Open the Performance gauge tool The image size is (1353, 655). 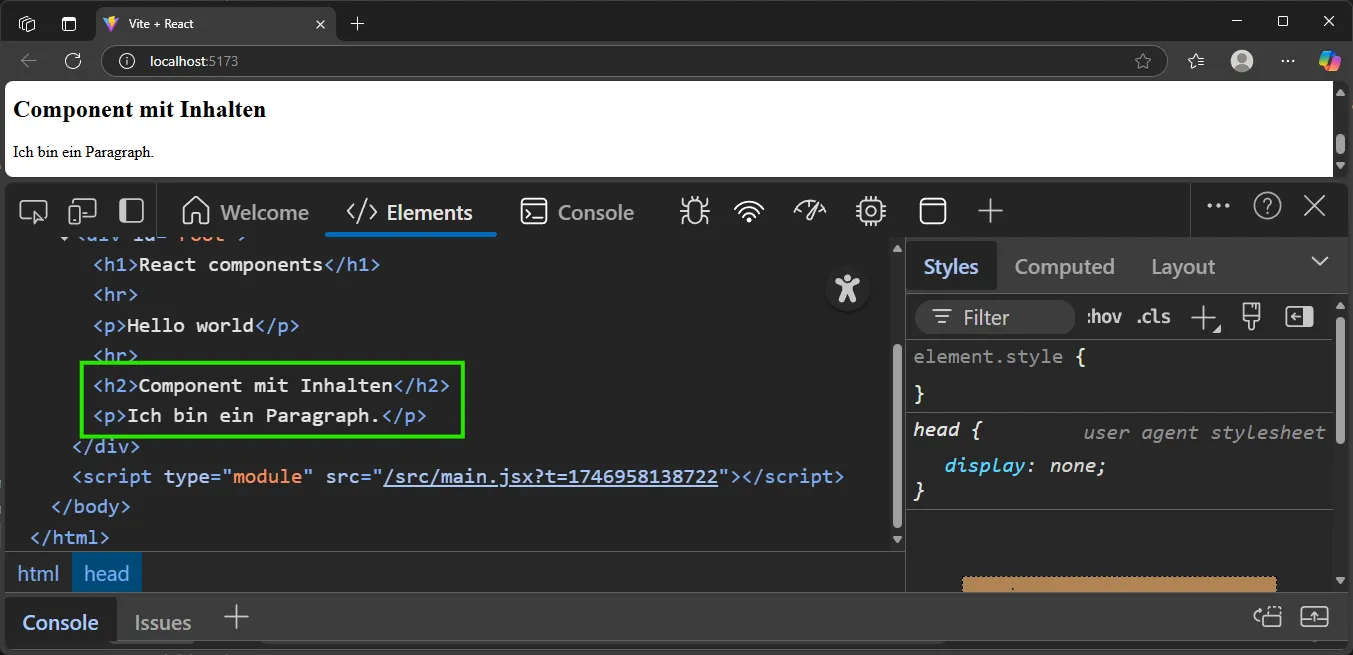click(810, 211)
